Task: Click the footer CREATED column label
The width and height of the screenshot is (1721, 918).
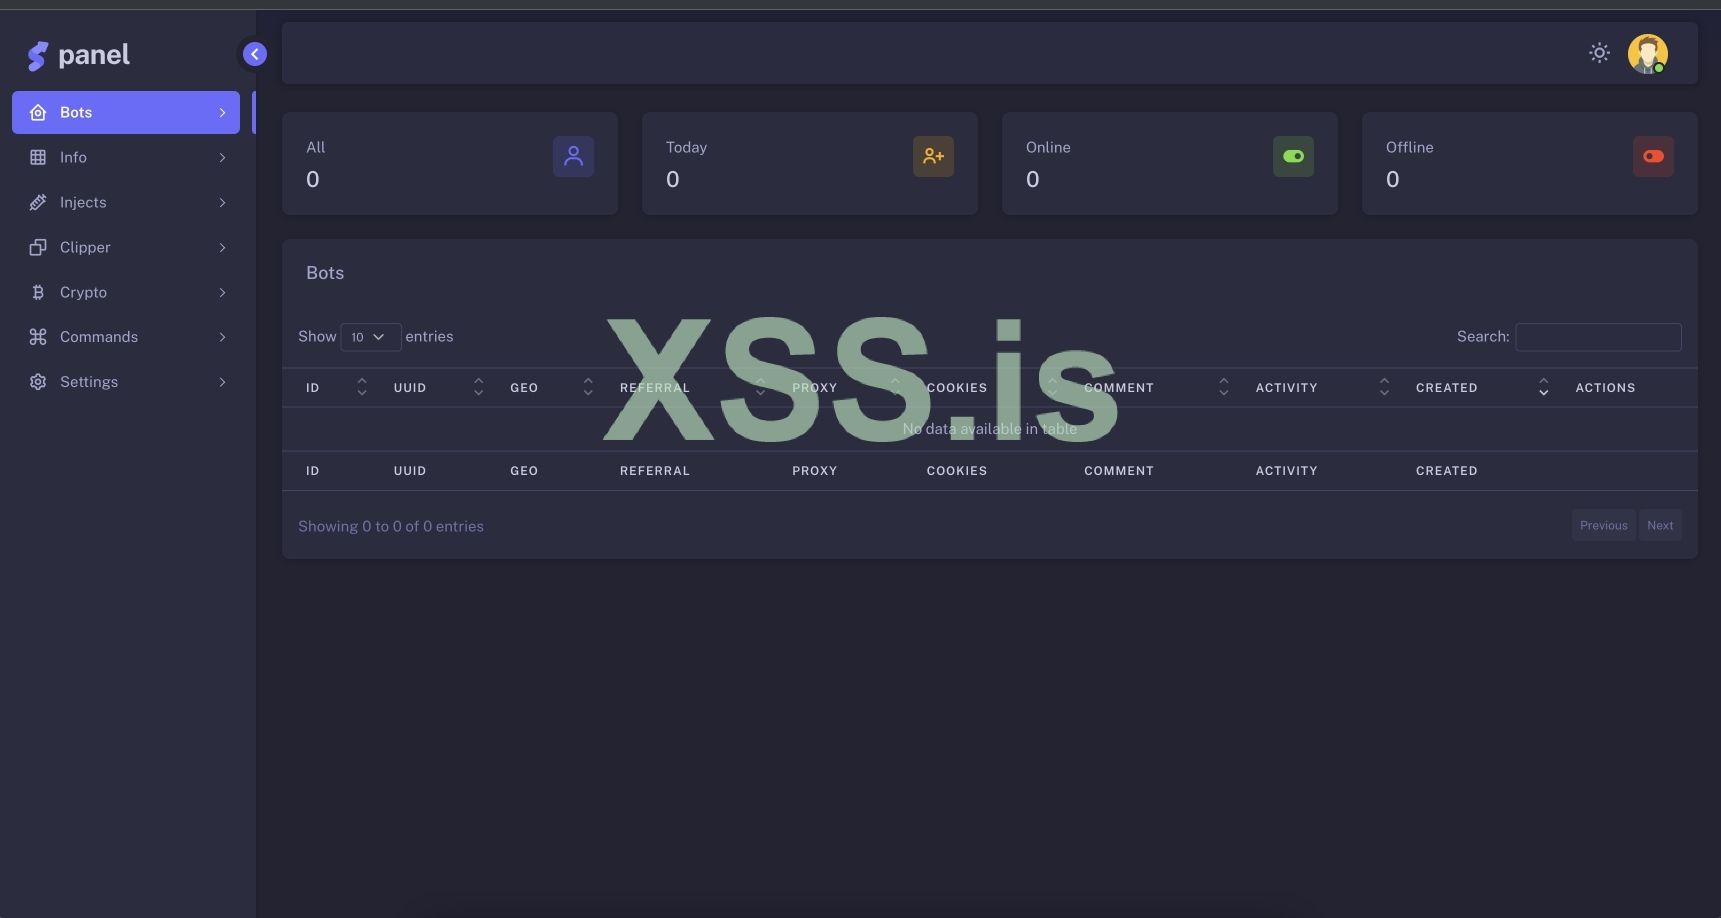Action: click(x=1447, y=471)
